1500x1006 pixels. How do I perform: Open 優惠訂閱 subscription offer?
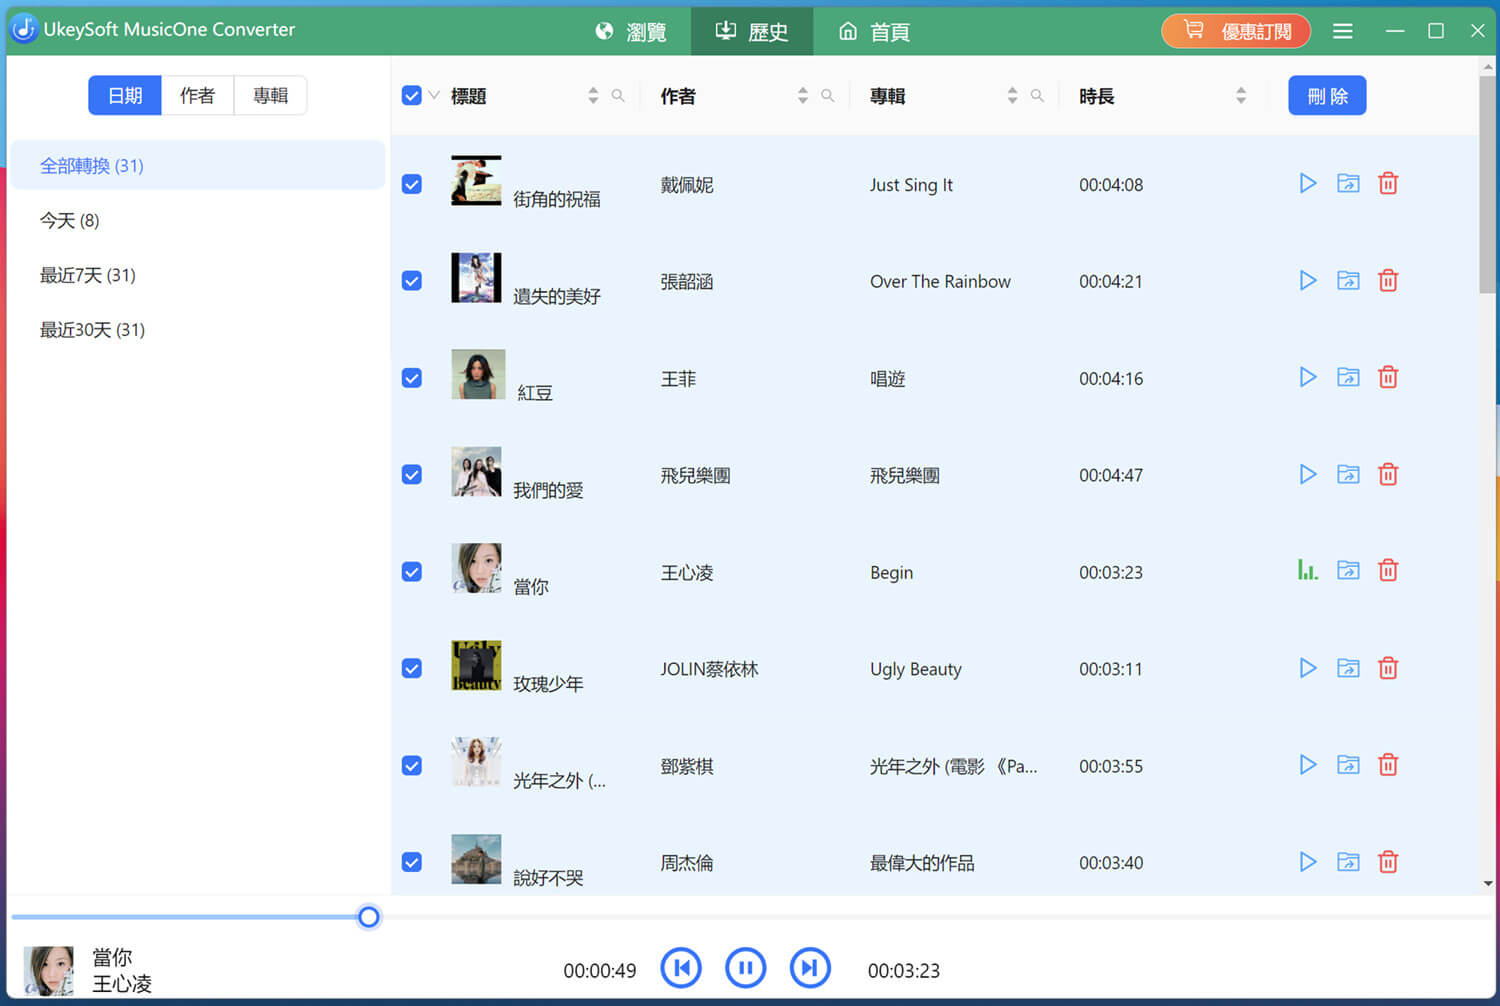pos(1236,31)
